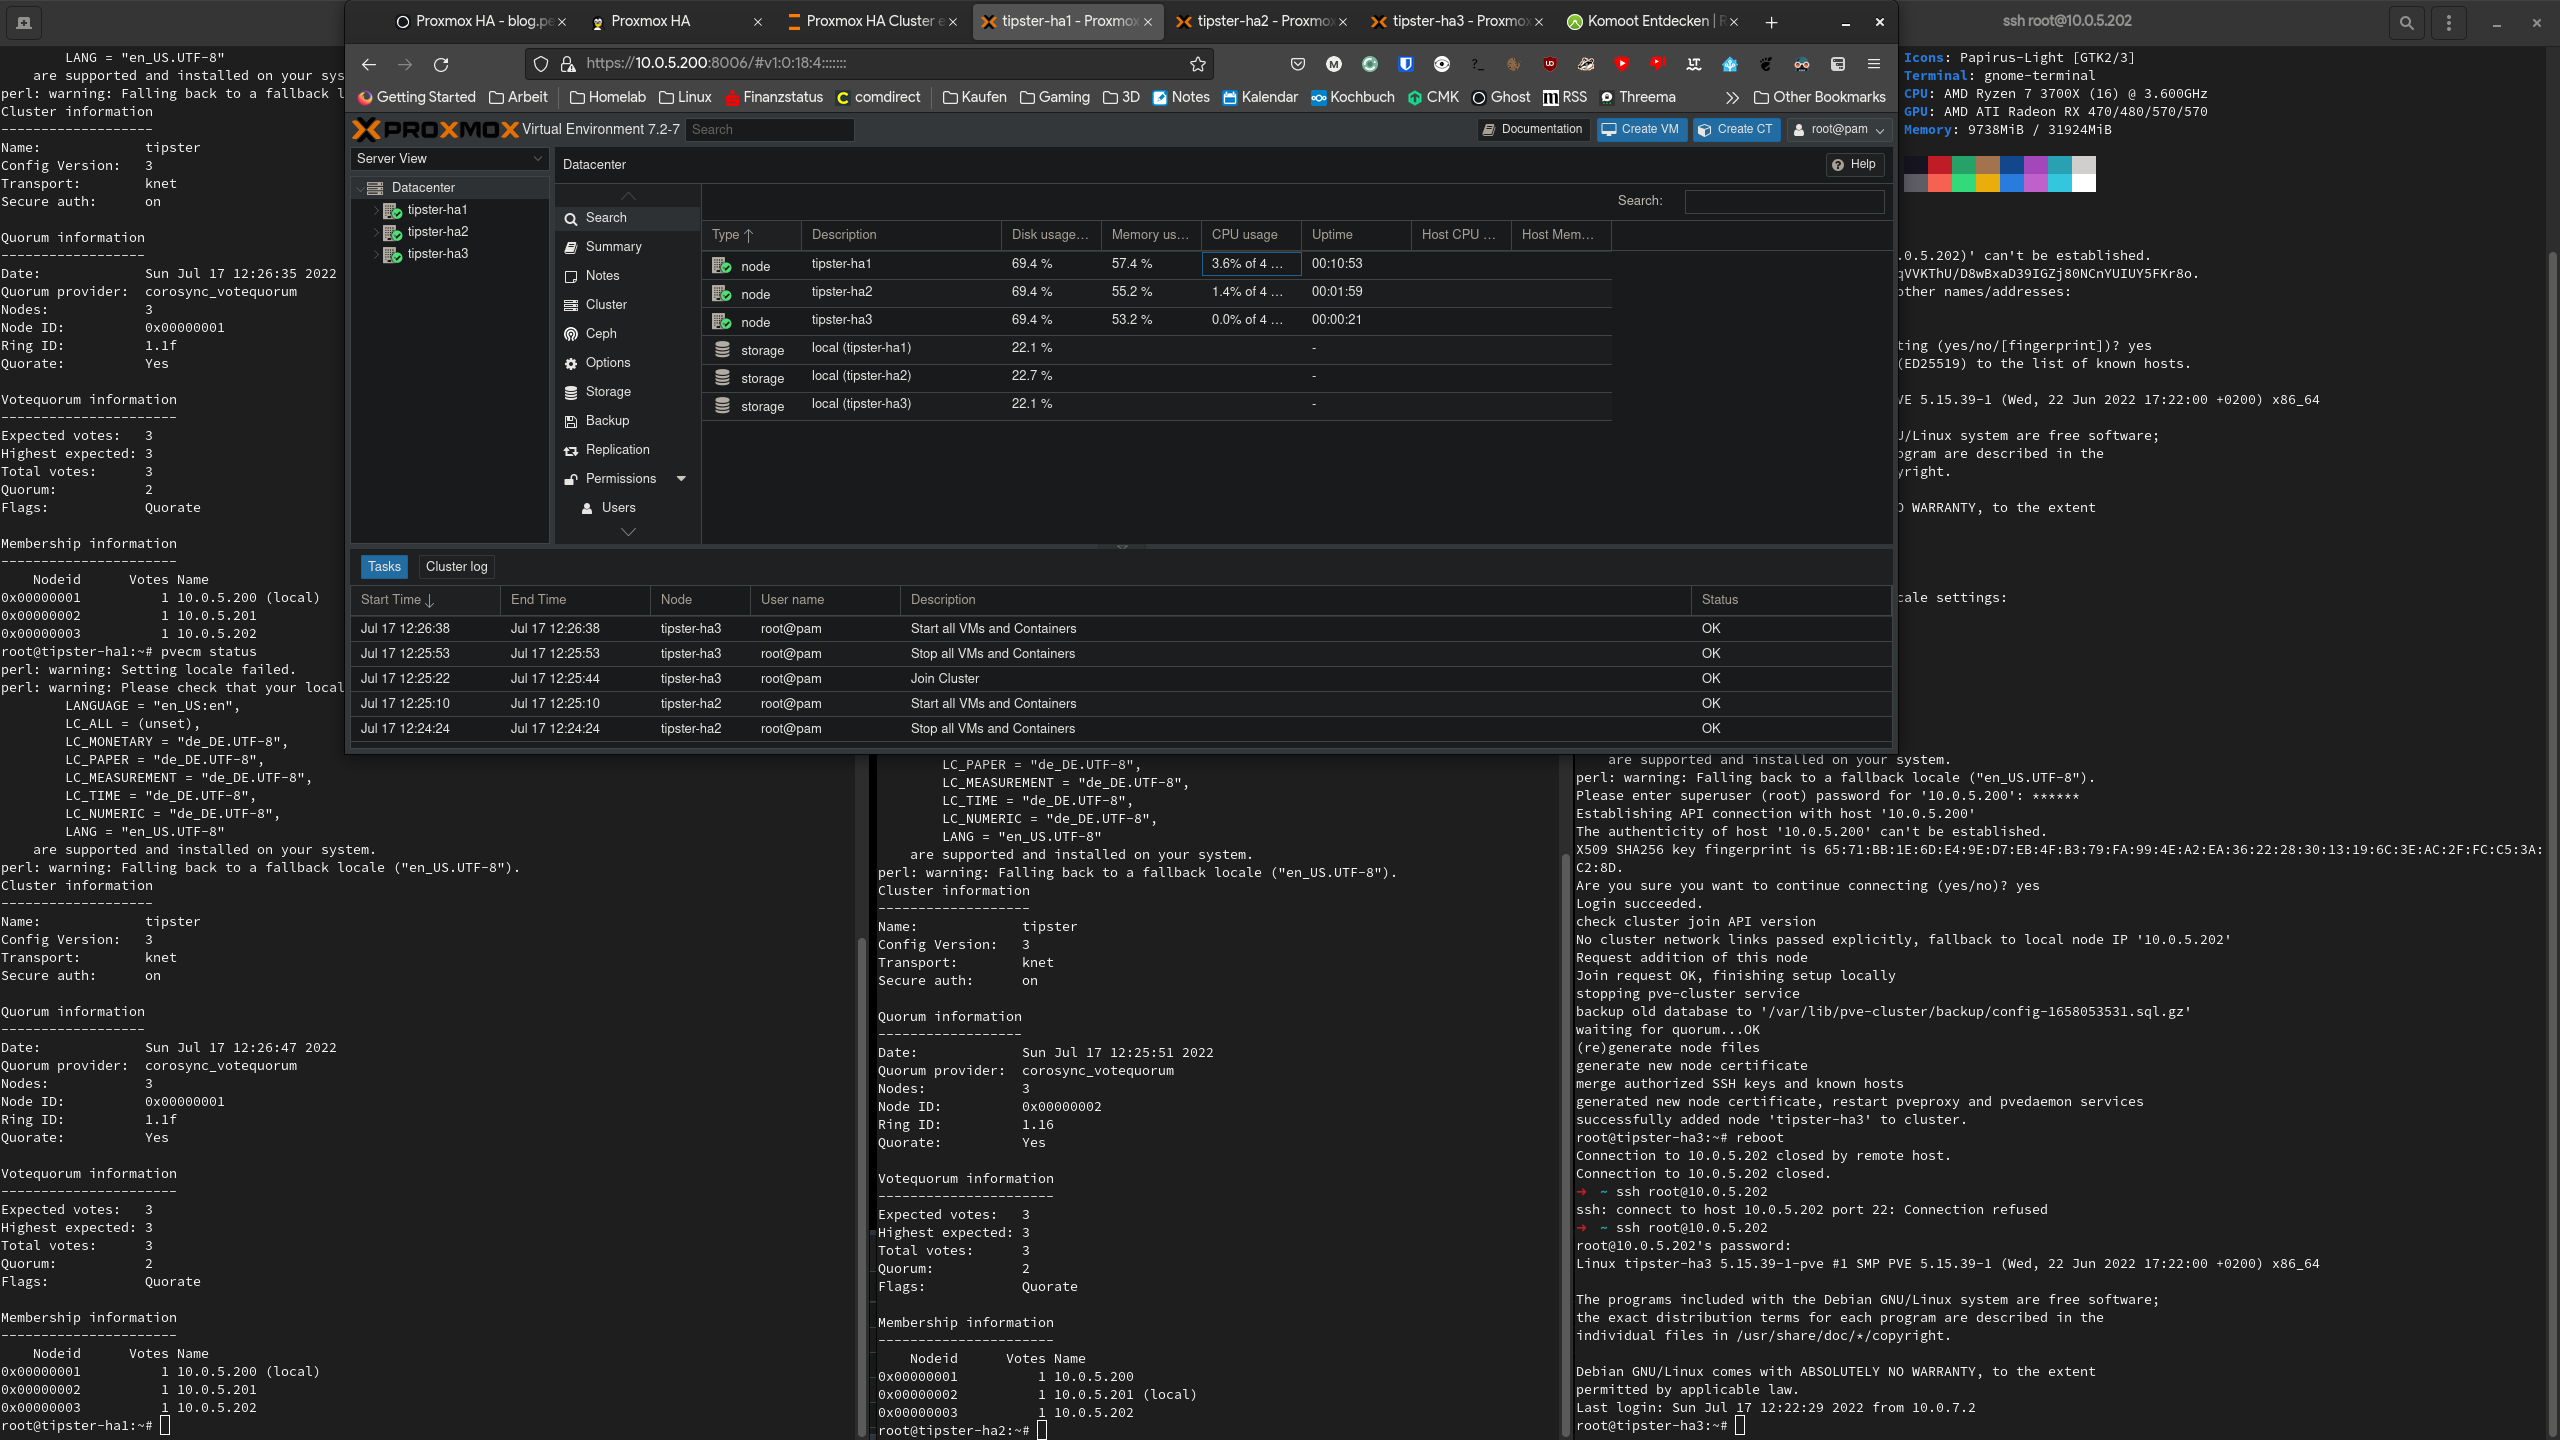Open a new browser tab

[x=1771, y=22]
